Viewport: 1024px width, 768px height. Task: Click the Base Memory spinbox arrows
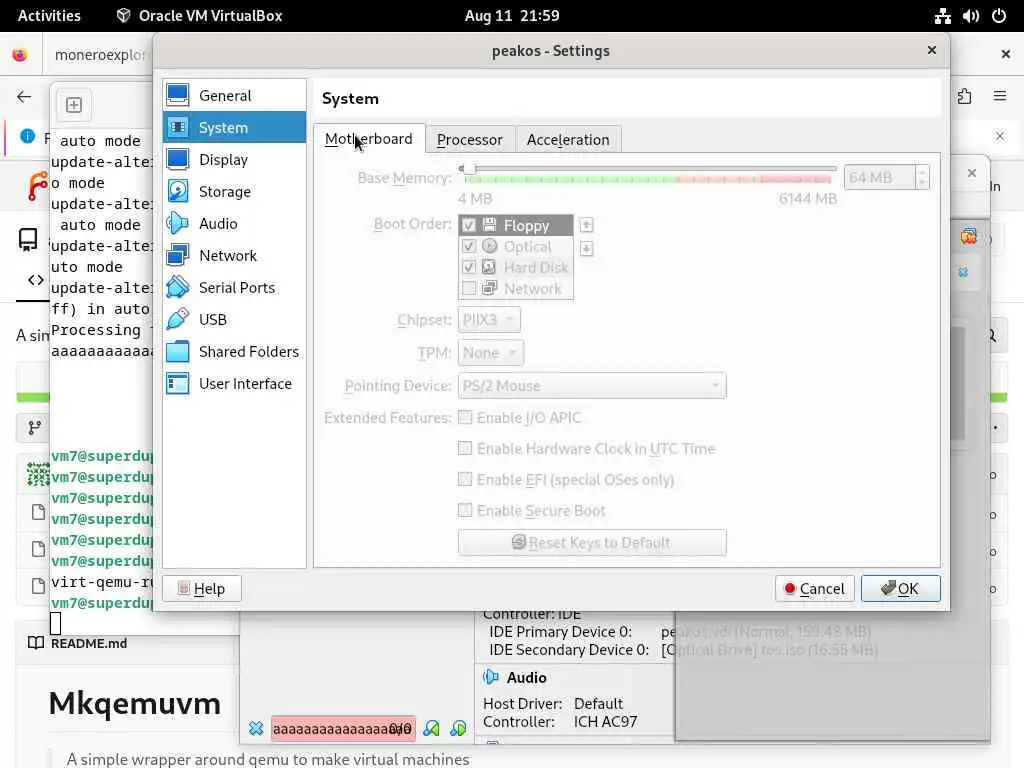(921, 178)
